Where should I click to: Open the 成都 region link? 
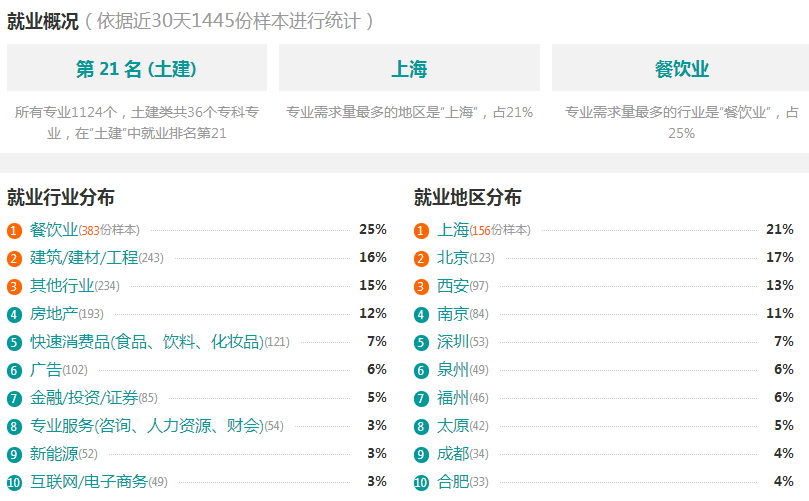(x=453, y=454)
